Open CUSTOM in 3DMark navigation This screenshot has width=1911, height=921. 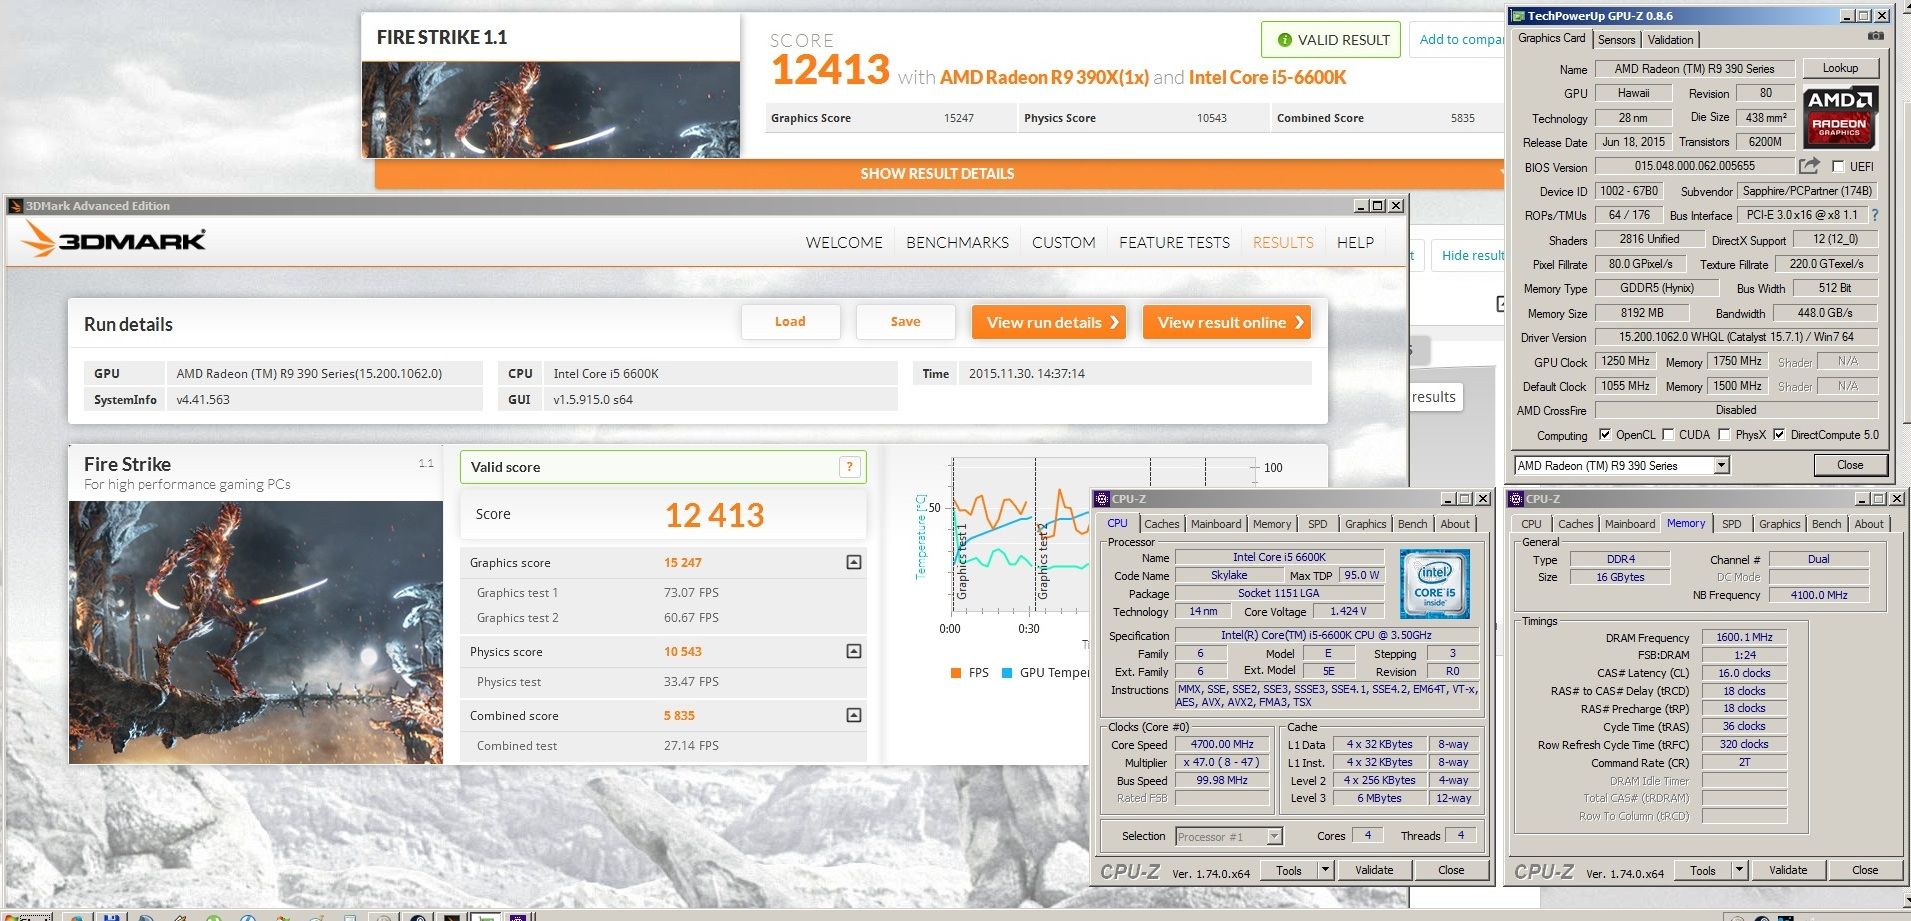(1063, 242)
